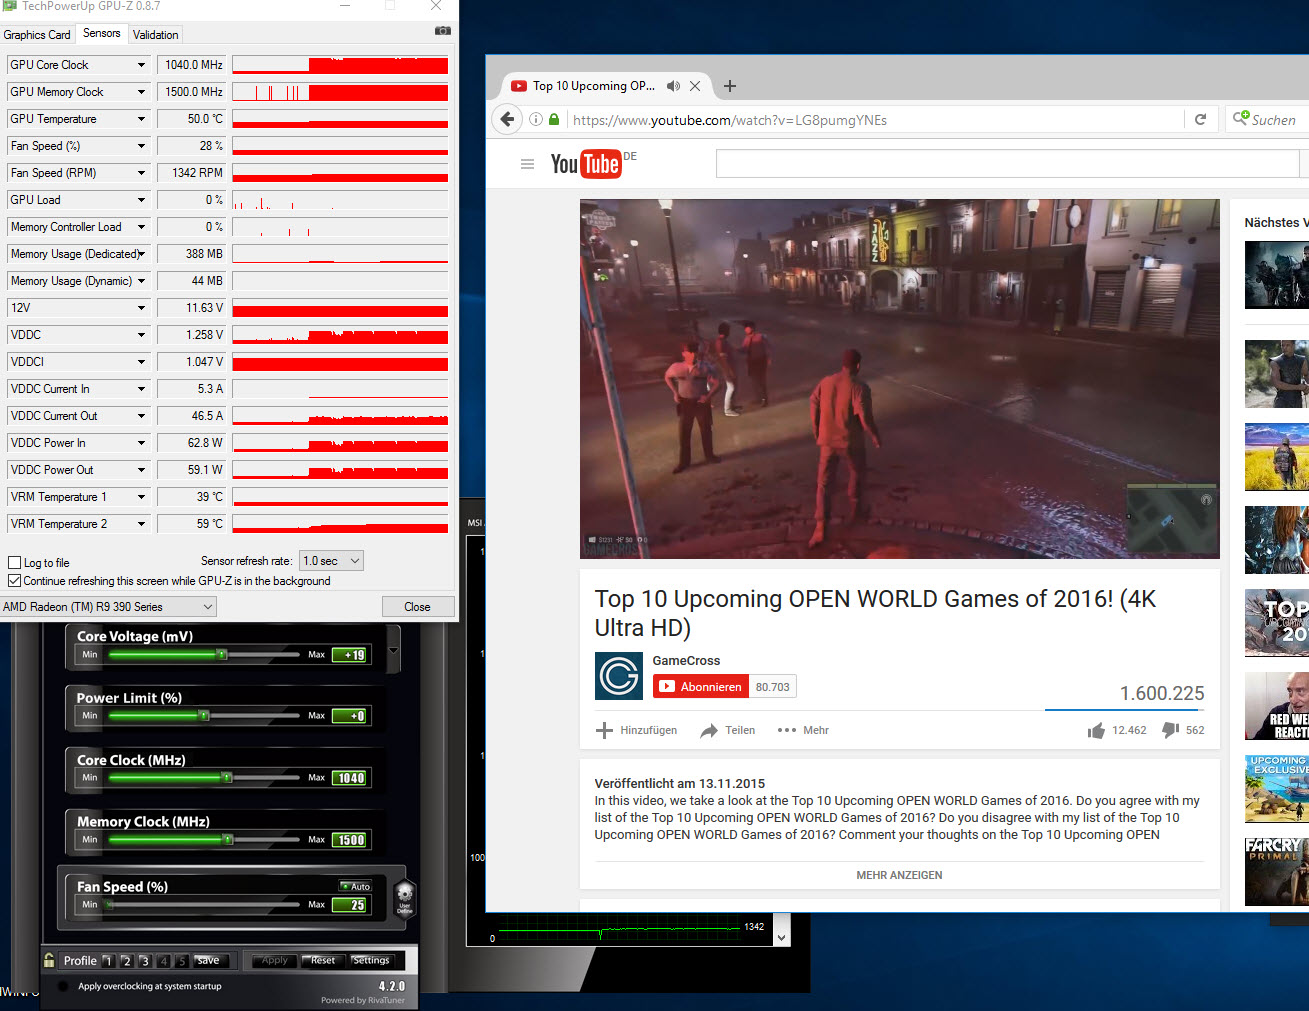Open a new browser tab
This screenshot has height=1011, width=1309.
pyautogui.click(x=730, y=86)
